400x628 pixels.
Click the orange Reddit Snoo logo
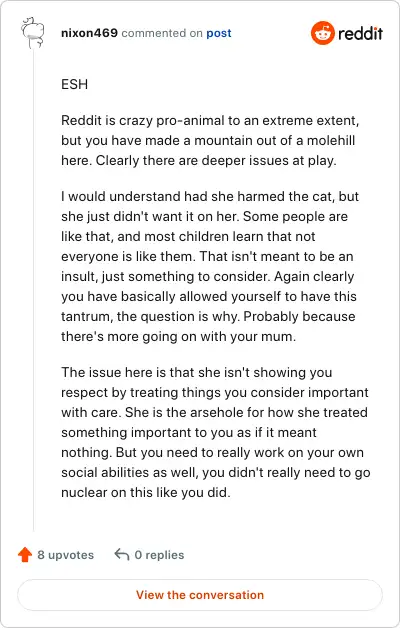click(x=322, y=33)
